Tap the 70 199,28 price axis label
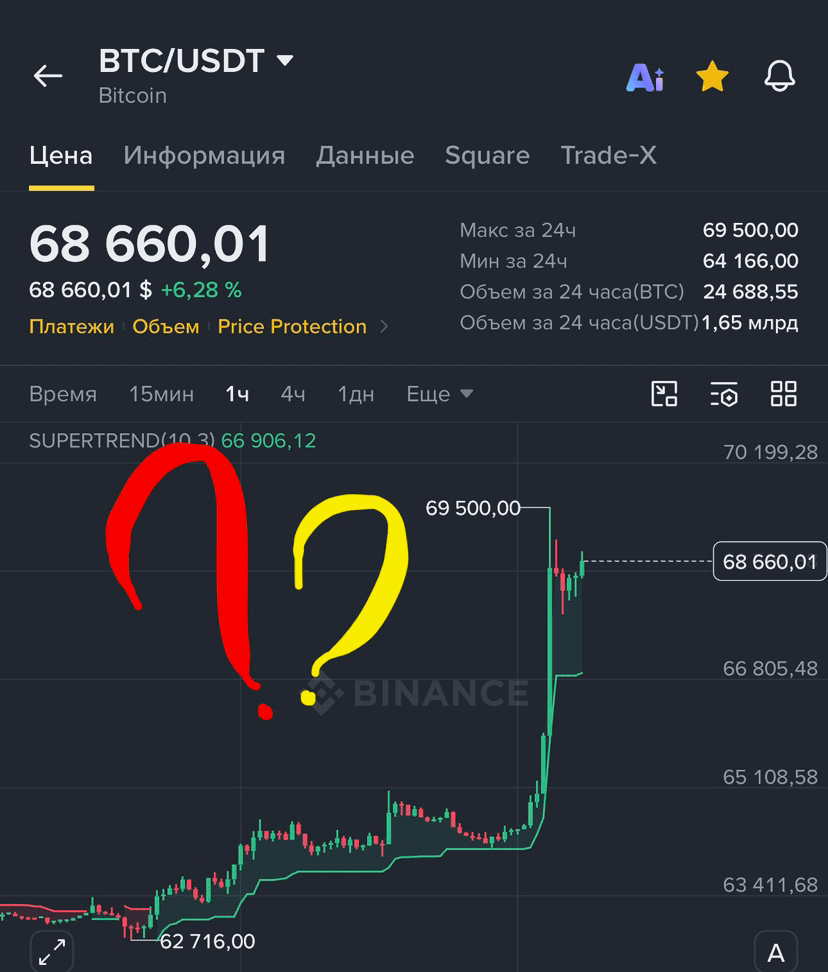Image resolution: width=828 pixels, height=972 pixels. click(x=770, y=453)
